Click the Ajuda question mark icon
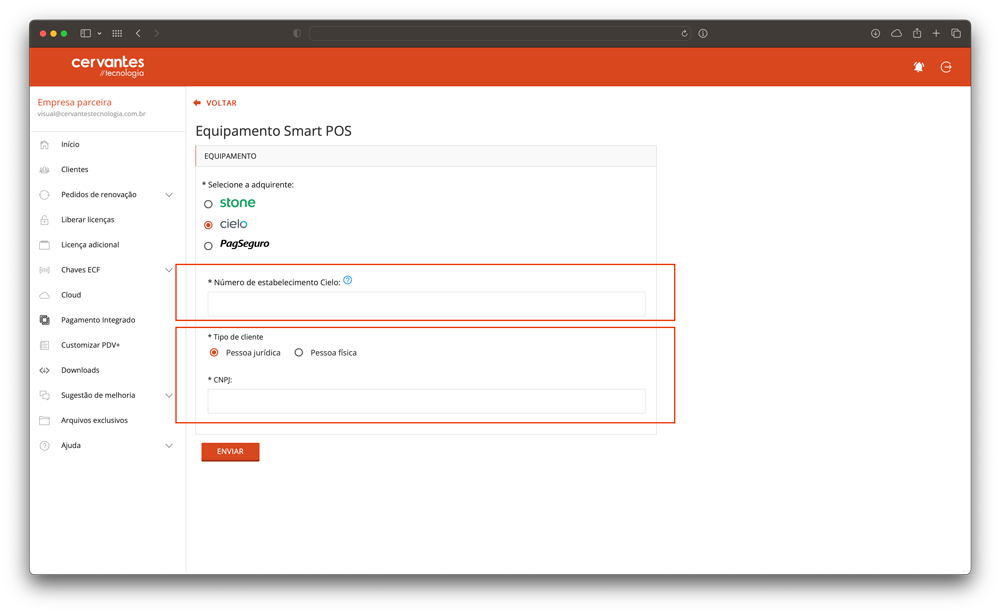Viewport: 1000px width, 613px height. coord(45,446)
